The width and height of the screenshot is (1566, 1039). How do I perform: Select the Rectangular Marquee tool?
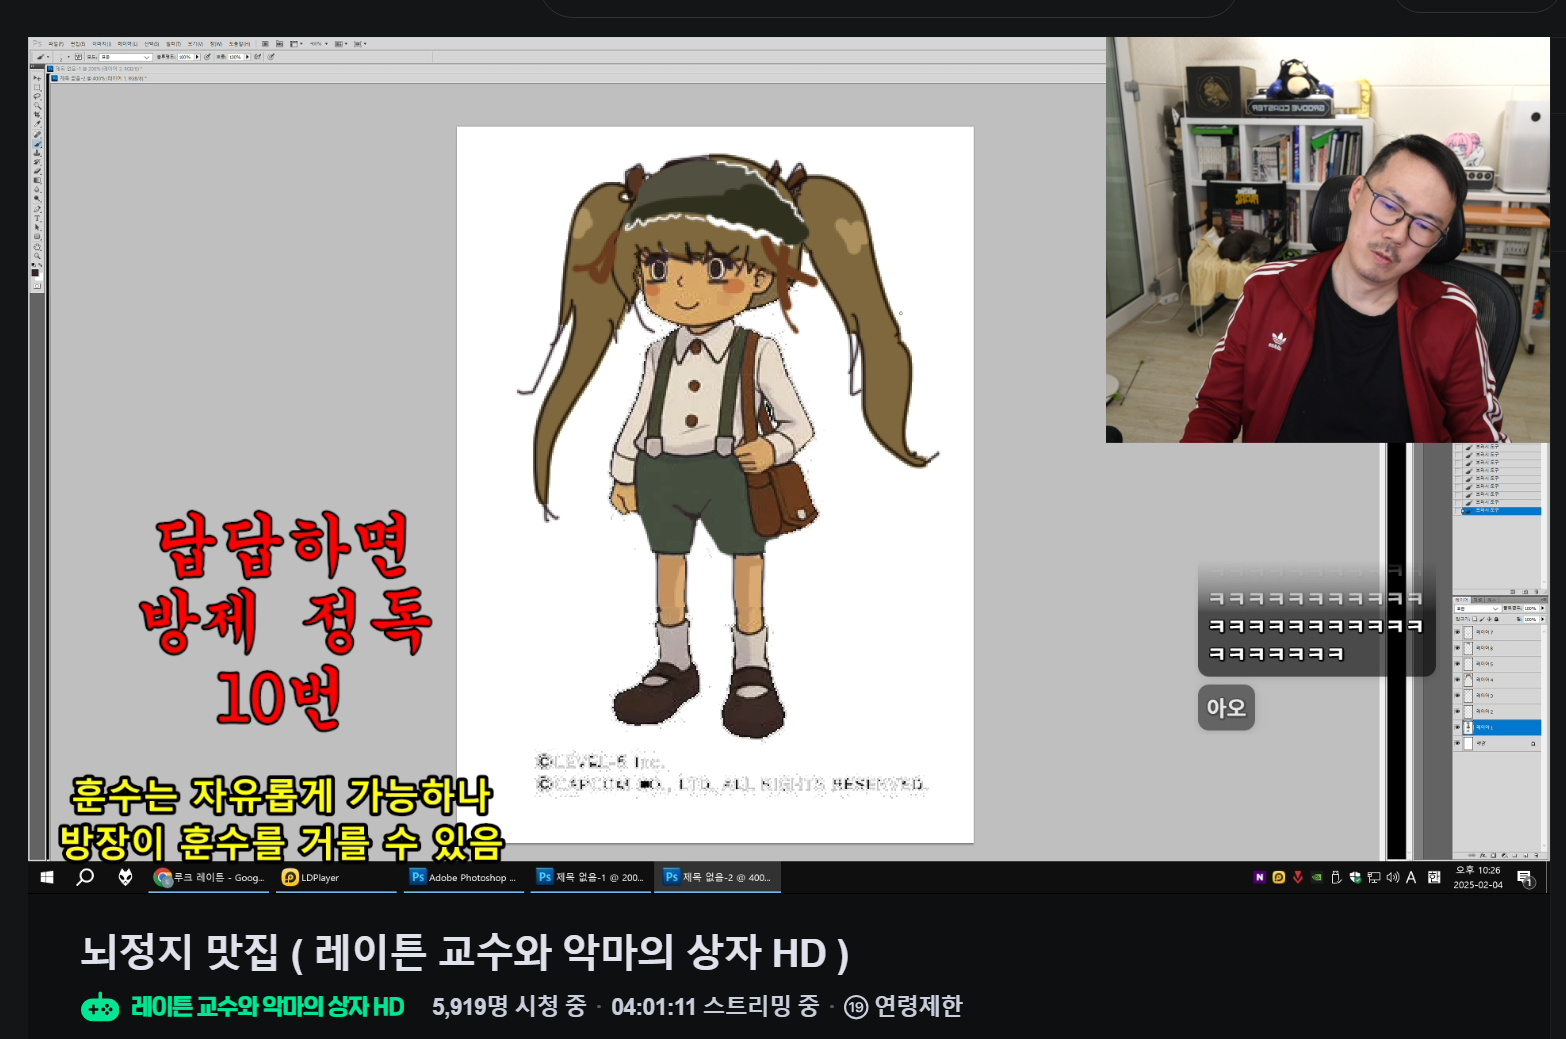tap(37, 87)
